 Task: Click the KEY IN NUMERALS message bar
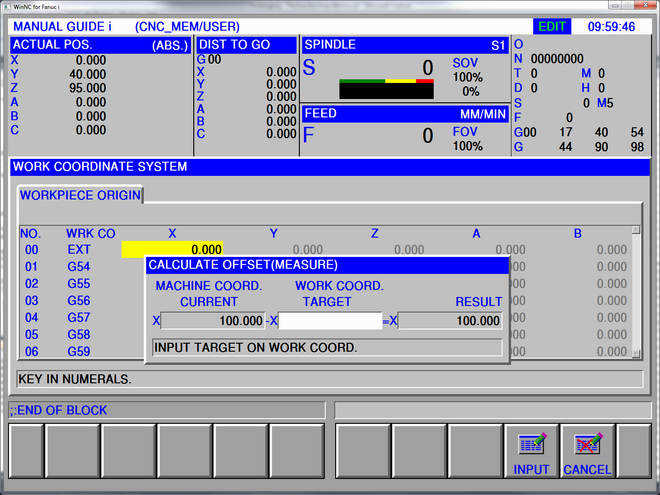[x=330, y=379]
